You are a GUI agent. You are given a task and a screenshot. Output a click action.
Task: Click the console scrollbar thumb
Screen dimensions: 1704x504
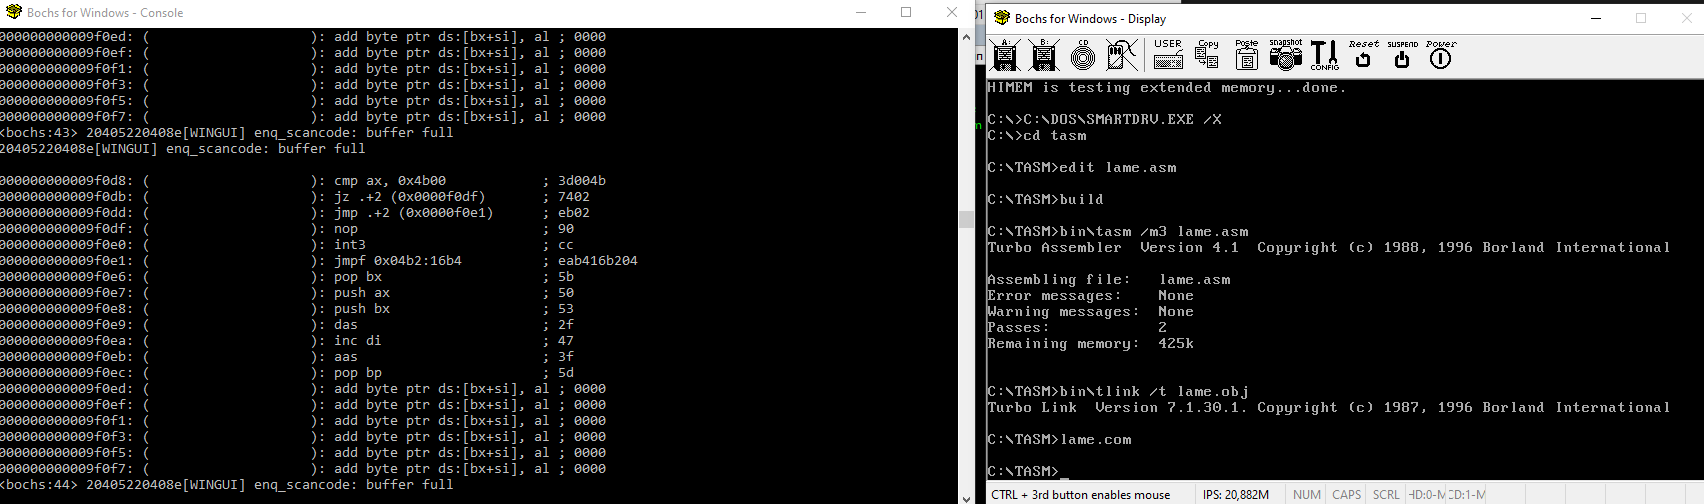point(966,219)
